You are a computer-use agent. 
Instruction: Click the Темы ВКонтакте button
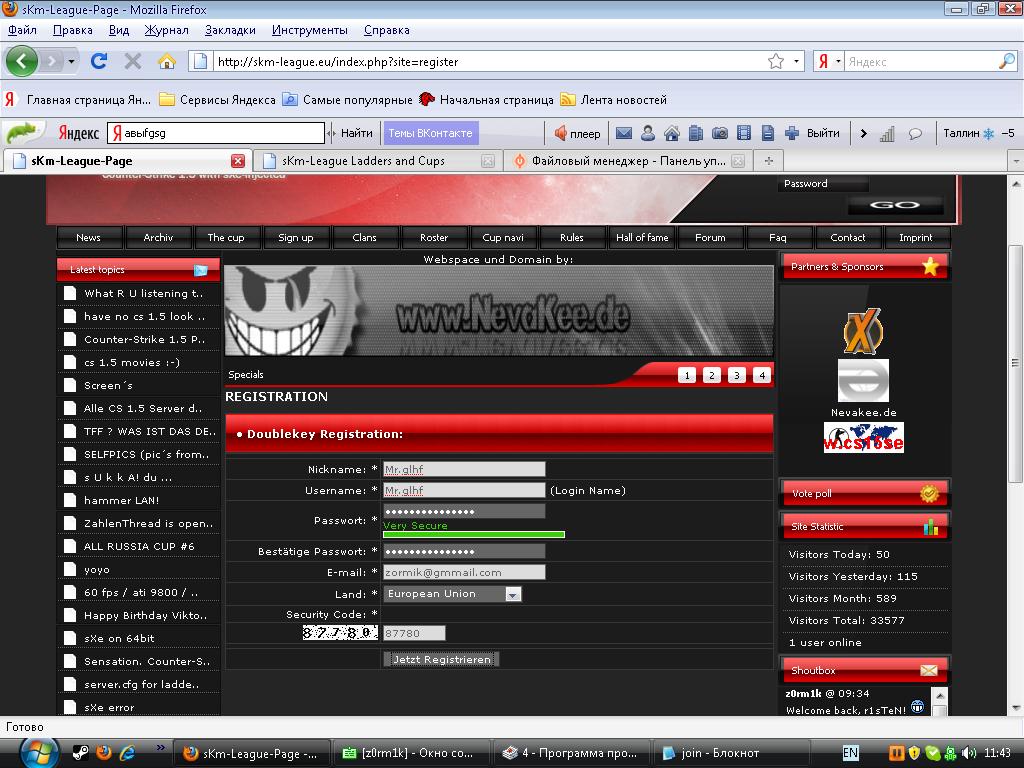pos(430,133)
